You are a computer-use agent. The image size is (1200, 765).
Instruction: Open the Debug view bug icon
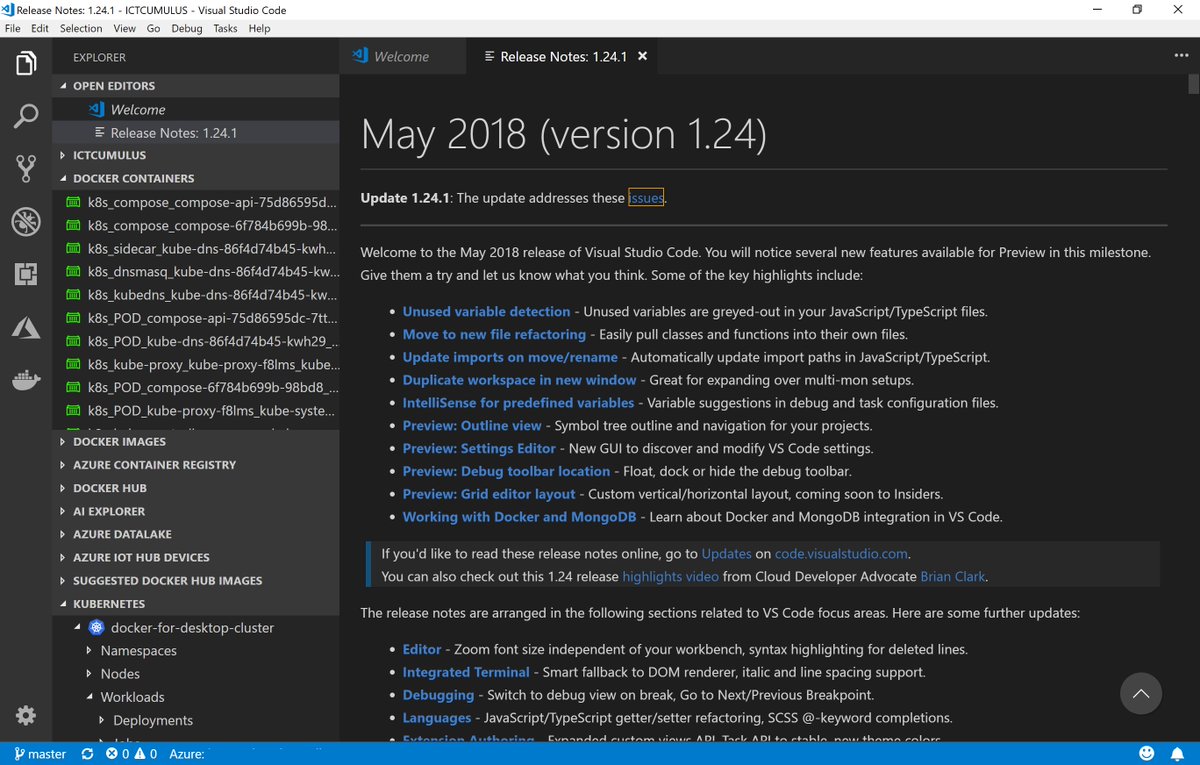(26, 221)
